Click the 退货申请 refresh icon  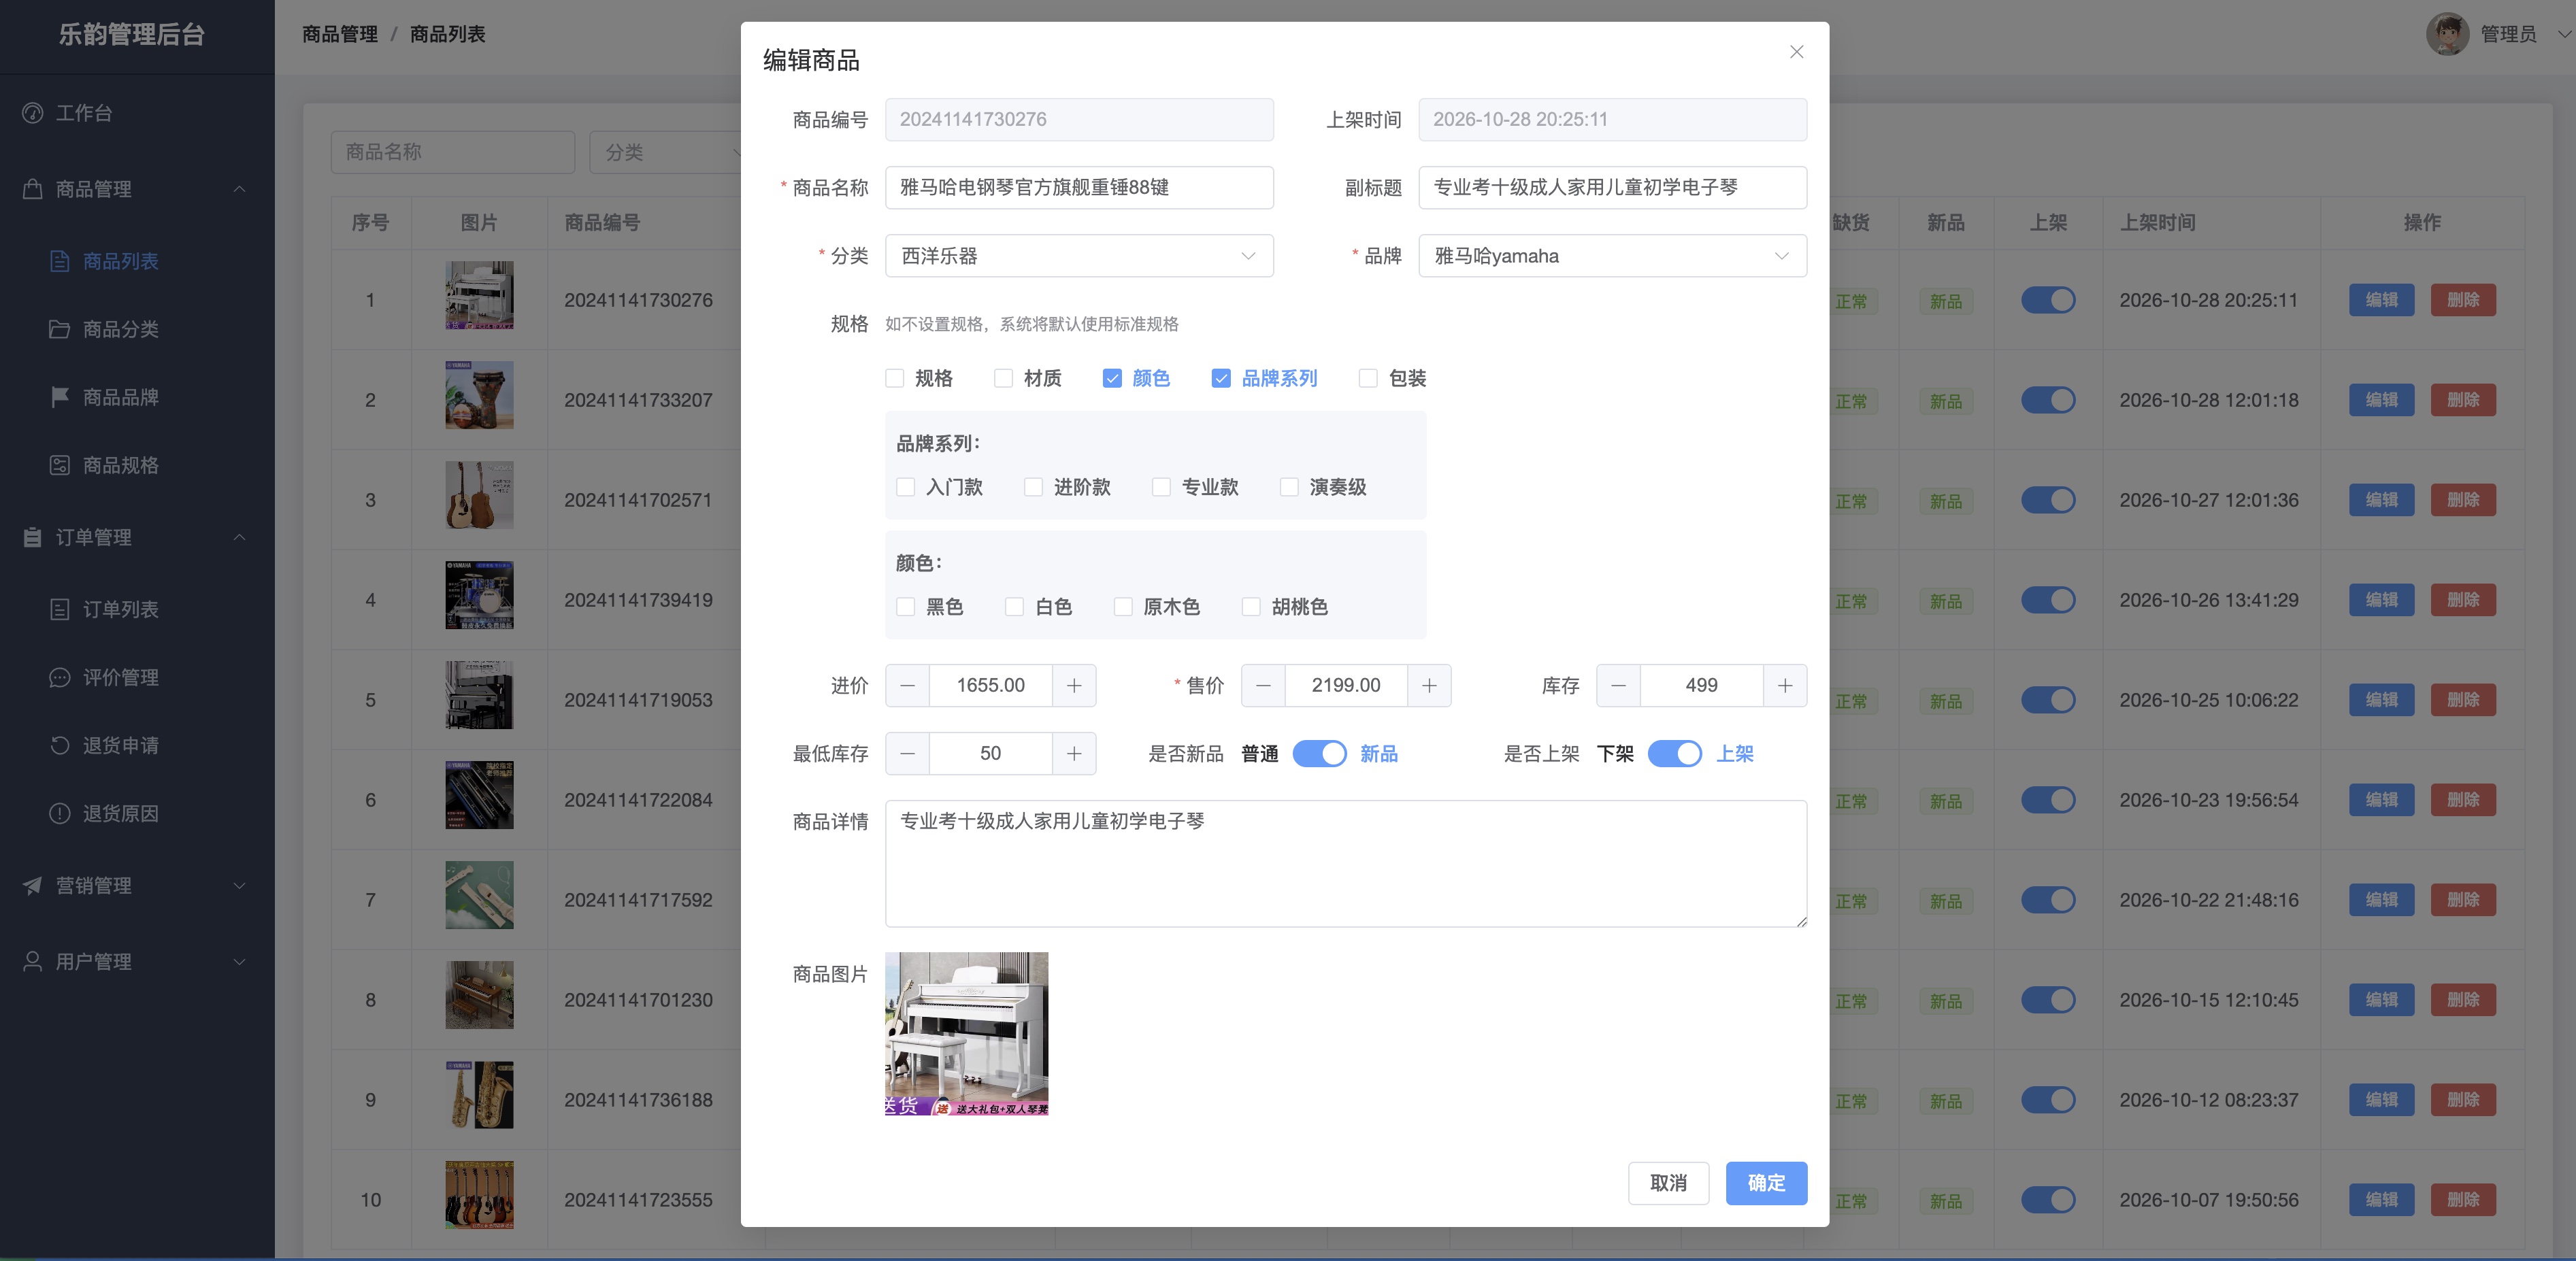pos(60,745)
